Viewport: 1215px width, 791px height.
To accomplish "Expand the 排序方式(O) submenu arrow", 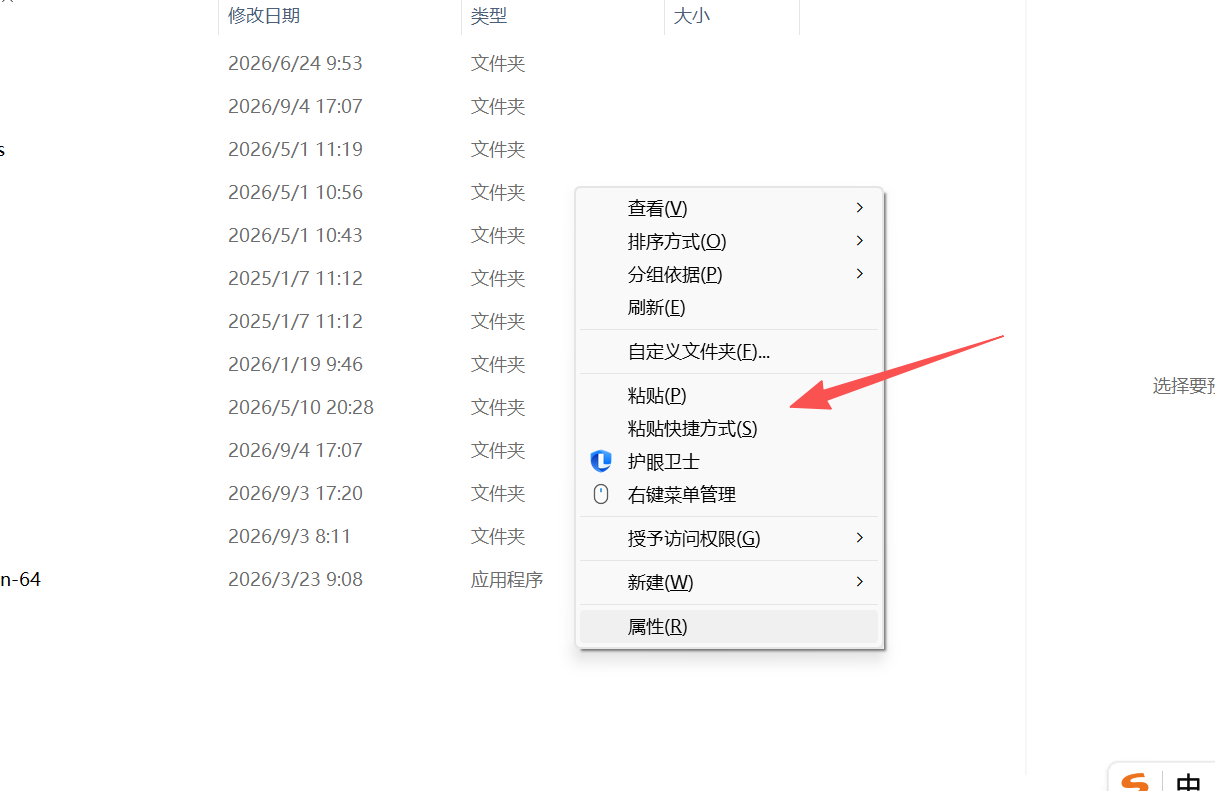I will pyautogui.click(x=859, y=241).
